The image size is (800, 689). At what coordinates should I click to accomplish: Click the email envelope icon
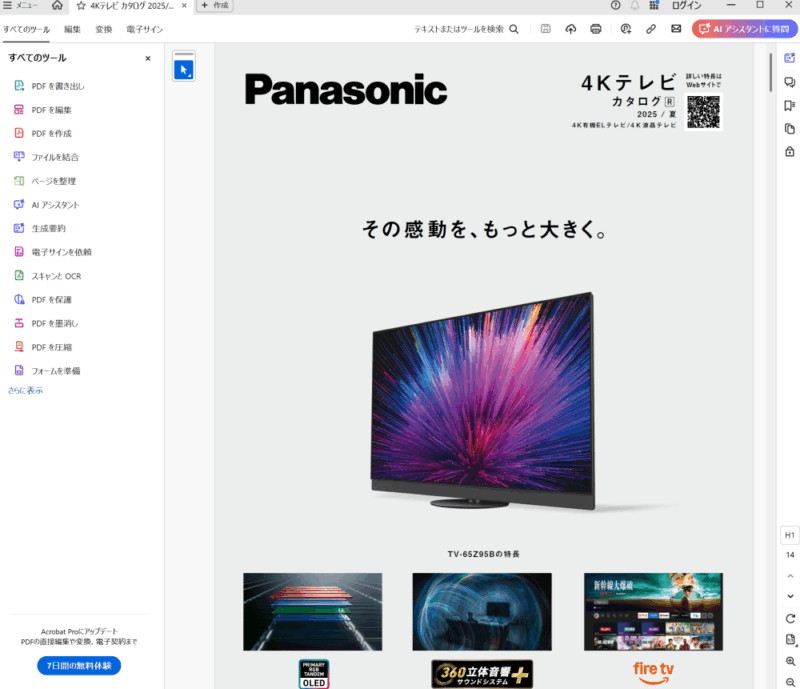[x=676, y=29]
